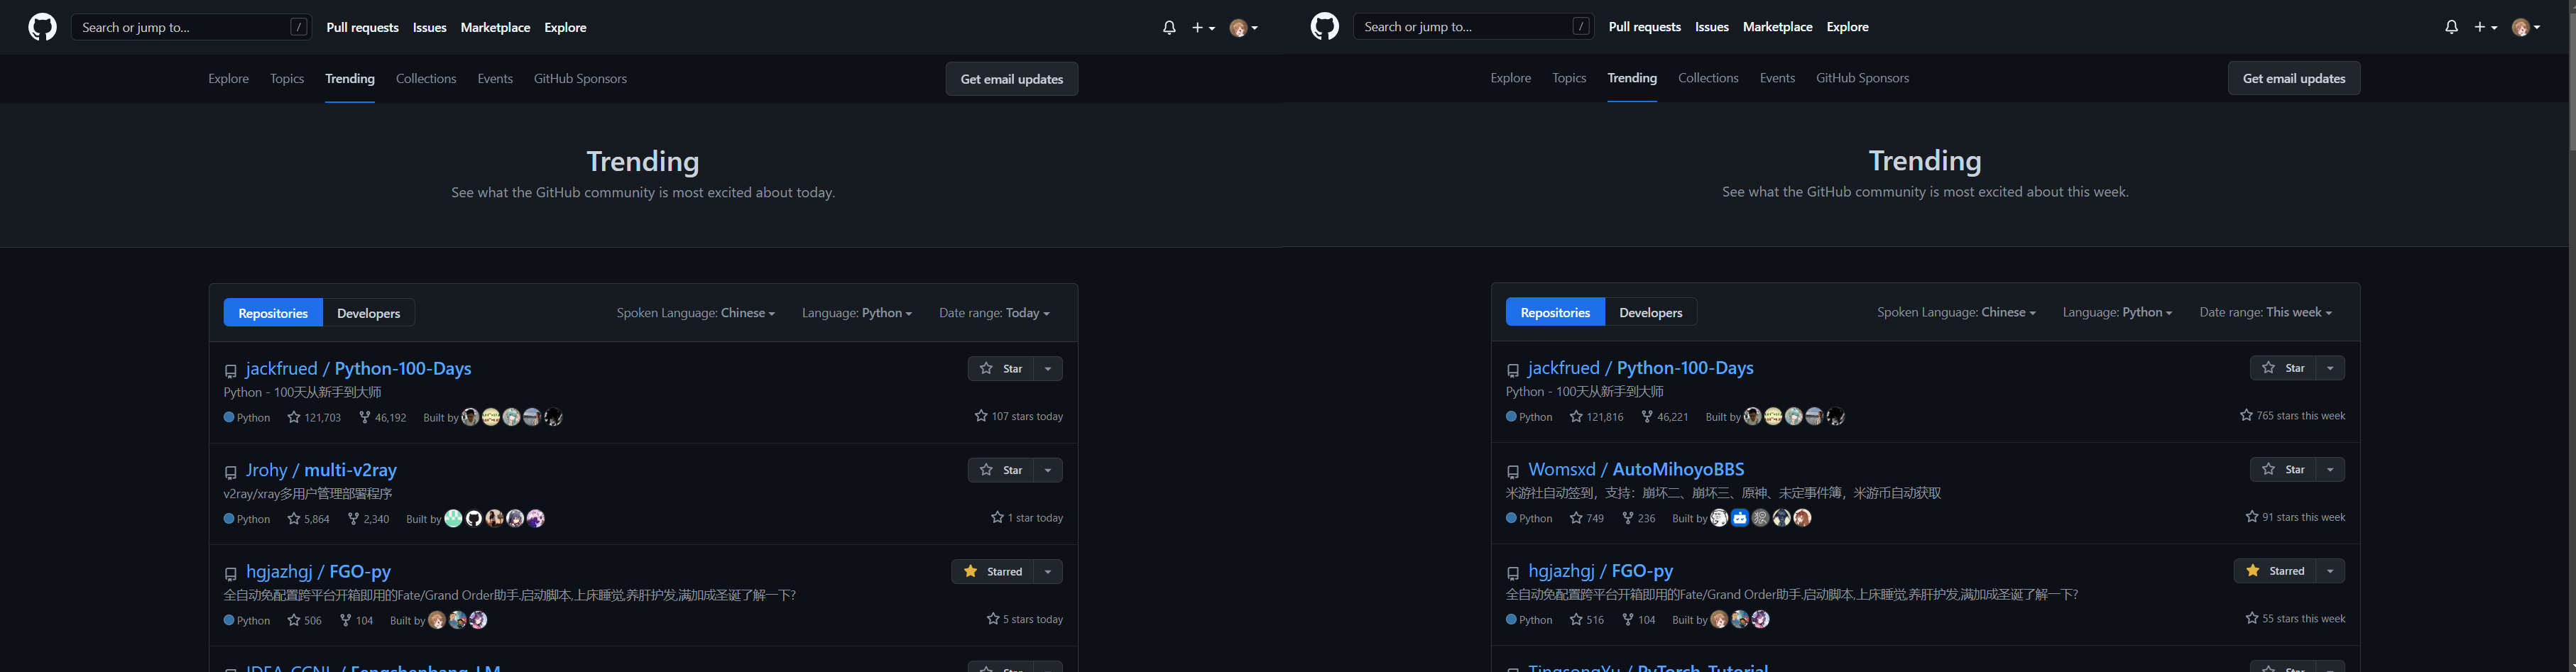Expand Language: Python filter in This week window
The width and height of the screenshot is (2576, 672).
(2117, 312)
